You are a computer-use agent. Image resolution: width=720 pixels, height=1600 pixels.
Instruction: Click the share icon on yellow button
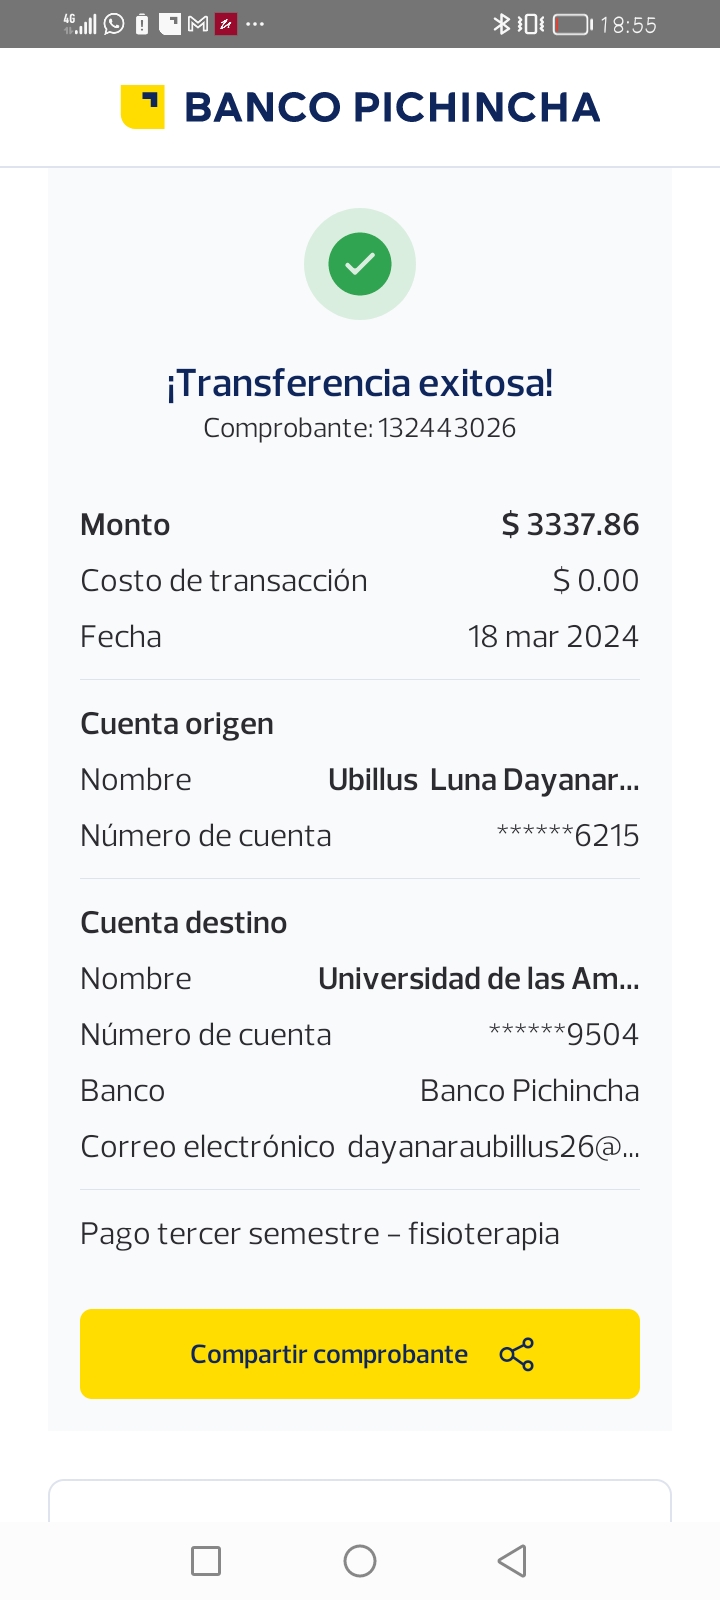coord(516,1354)
